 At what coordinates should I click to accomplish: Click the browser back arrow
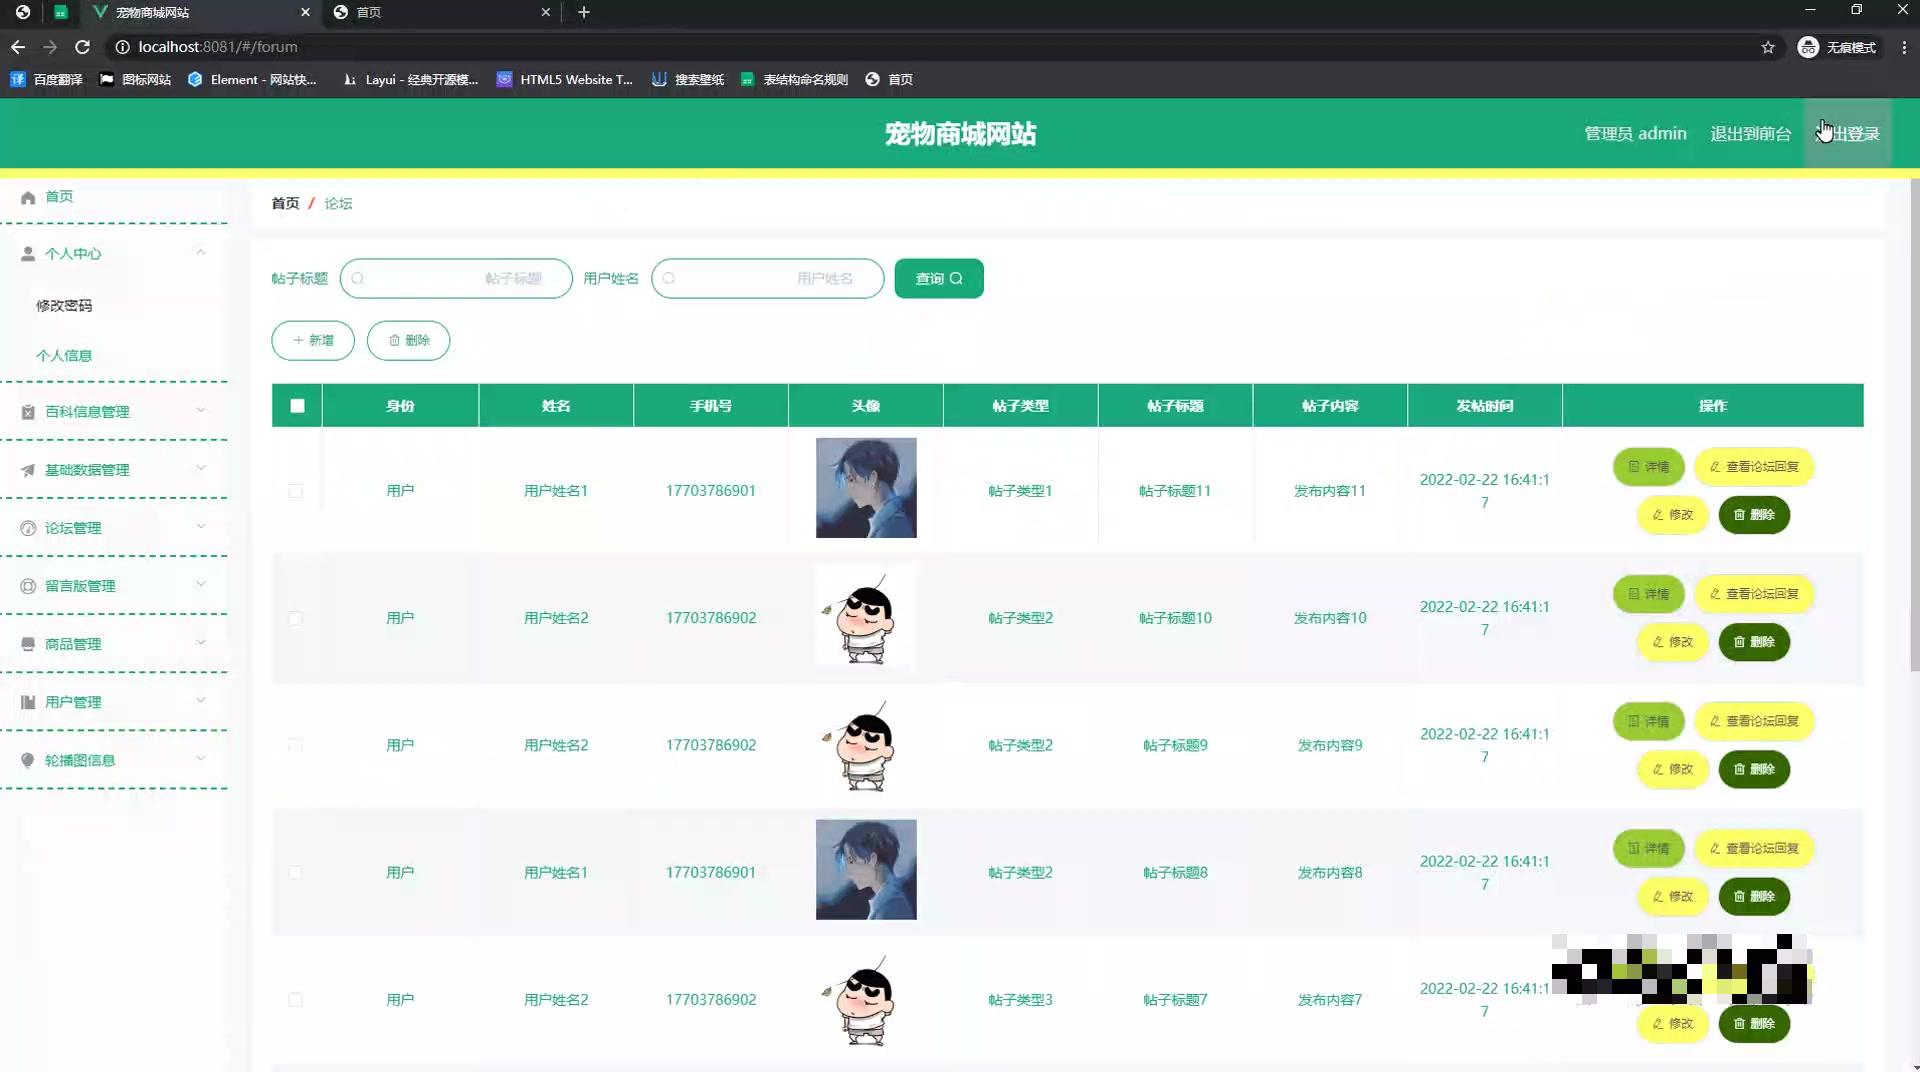pyautogui.click(x=18, y=47)
